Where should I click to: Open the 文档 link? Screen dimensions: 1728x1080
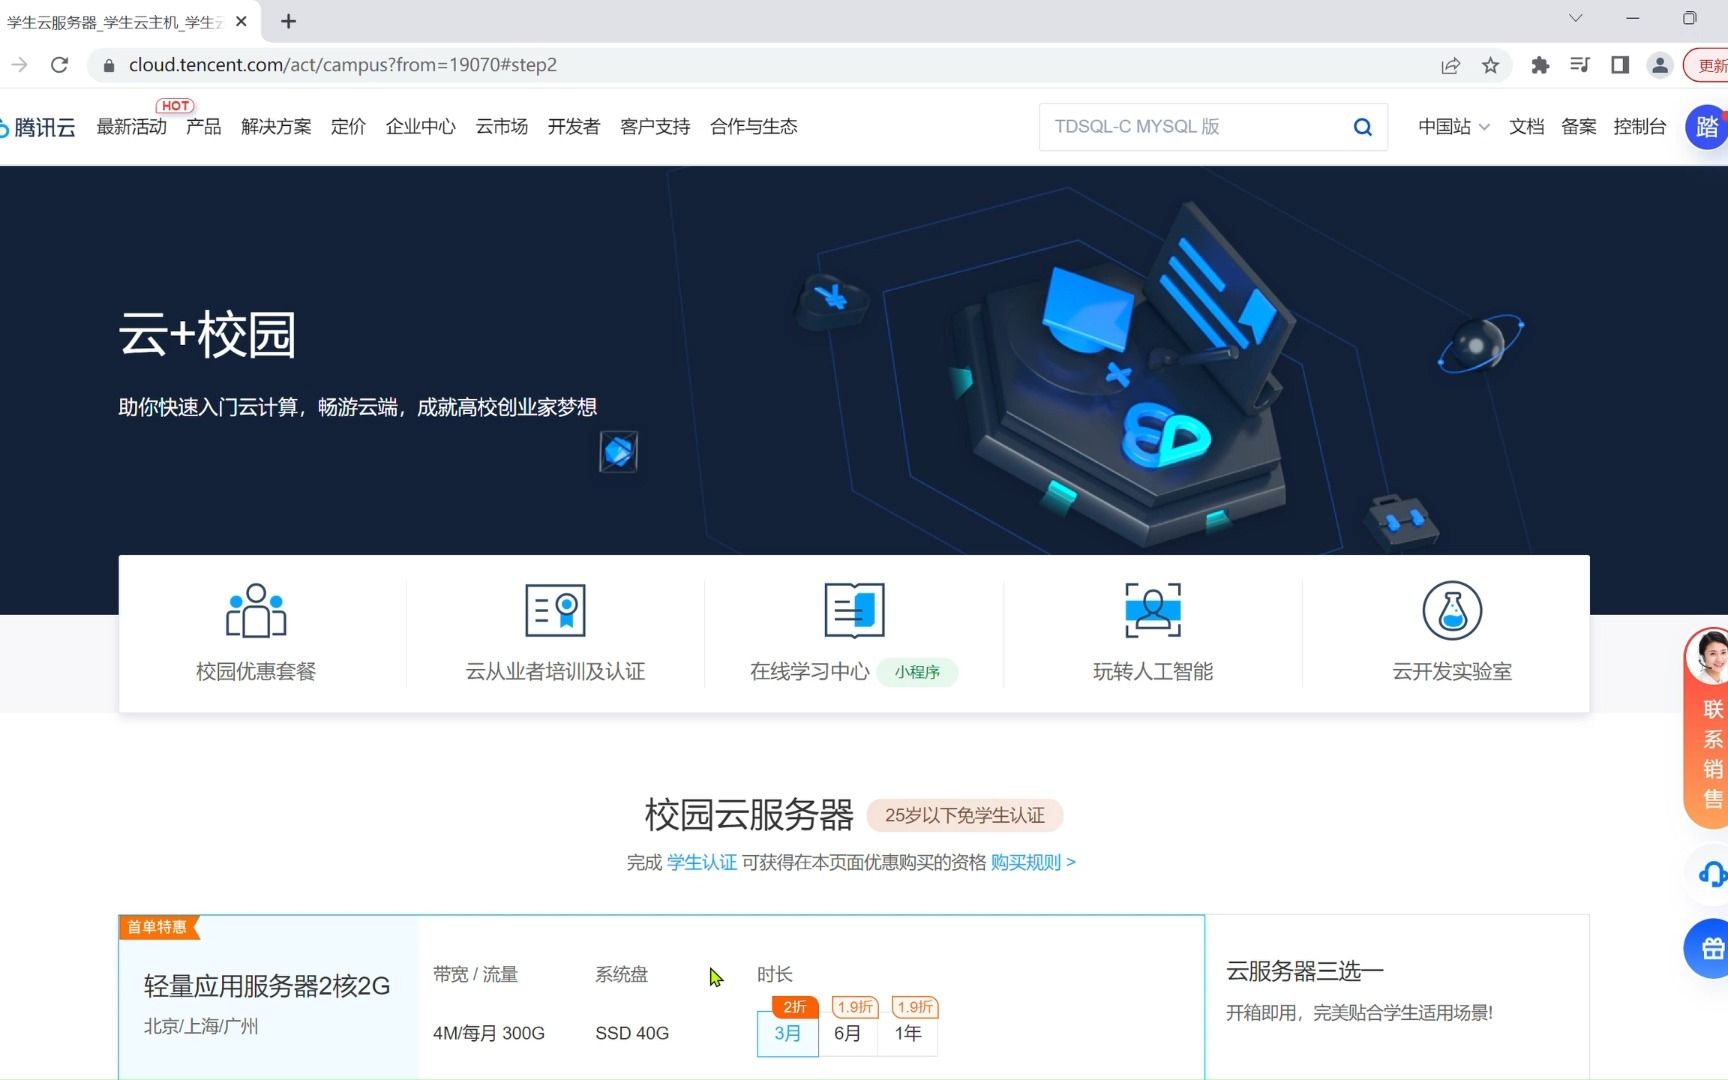pyautogui.click(x=1526, y=126)
